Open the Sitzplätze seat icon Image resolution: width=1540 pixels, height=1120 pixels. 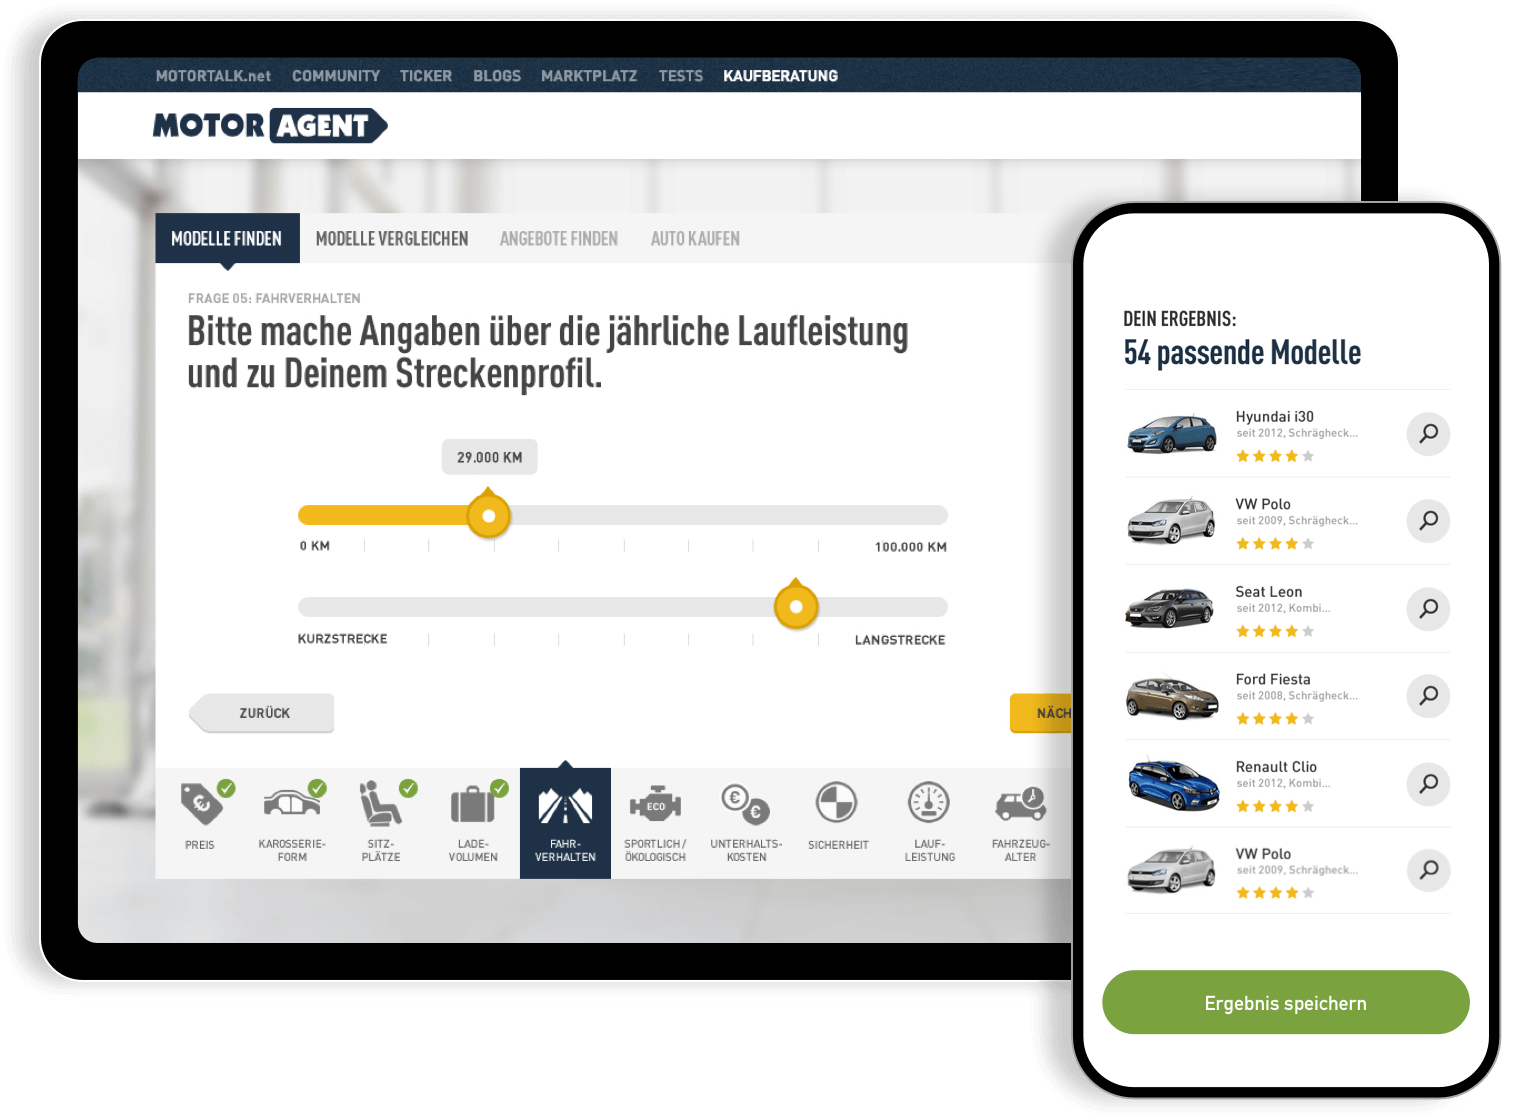pos(381,804)
